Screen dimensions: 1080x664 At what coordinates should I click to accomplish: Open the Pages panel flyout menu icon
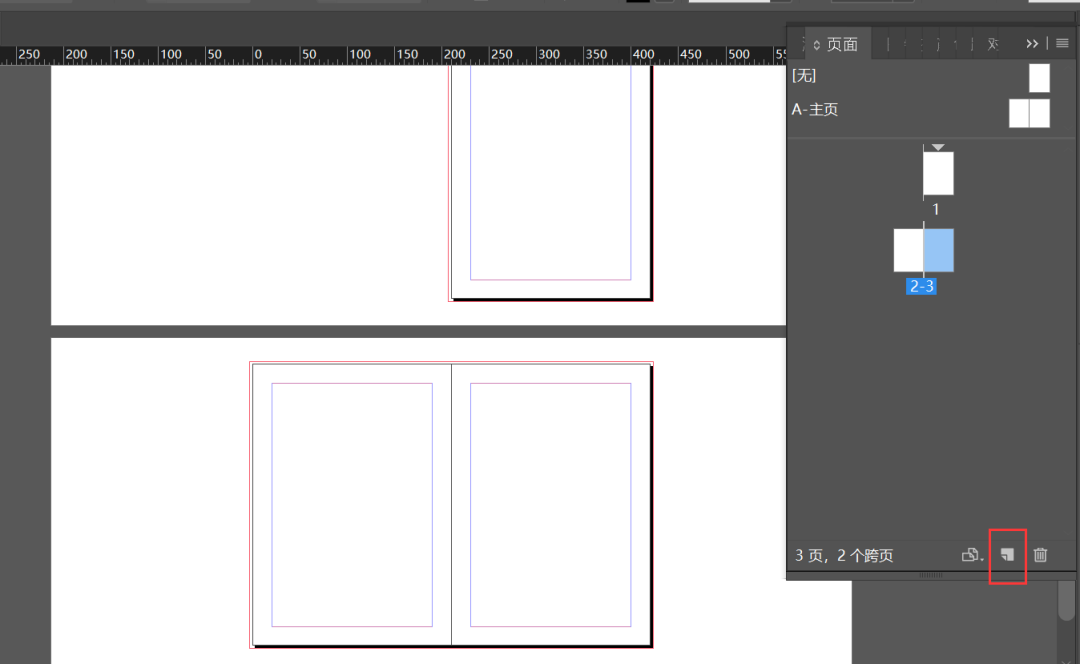(x=1061, y=43)
